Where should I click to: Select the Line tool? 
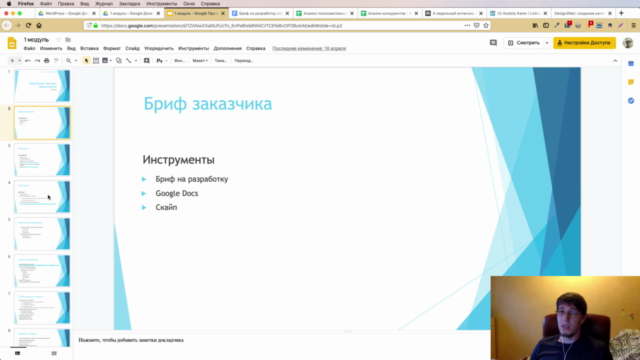pyautogui.click(x=129, y=60)
